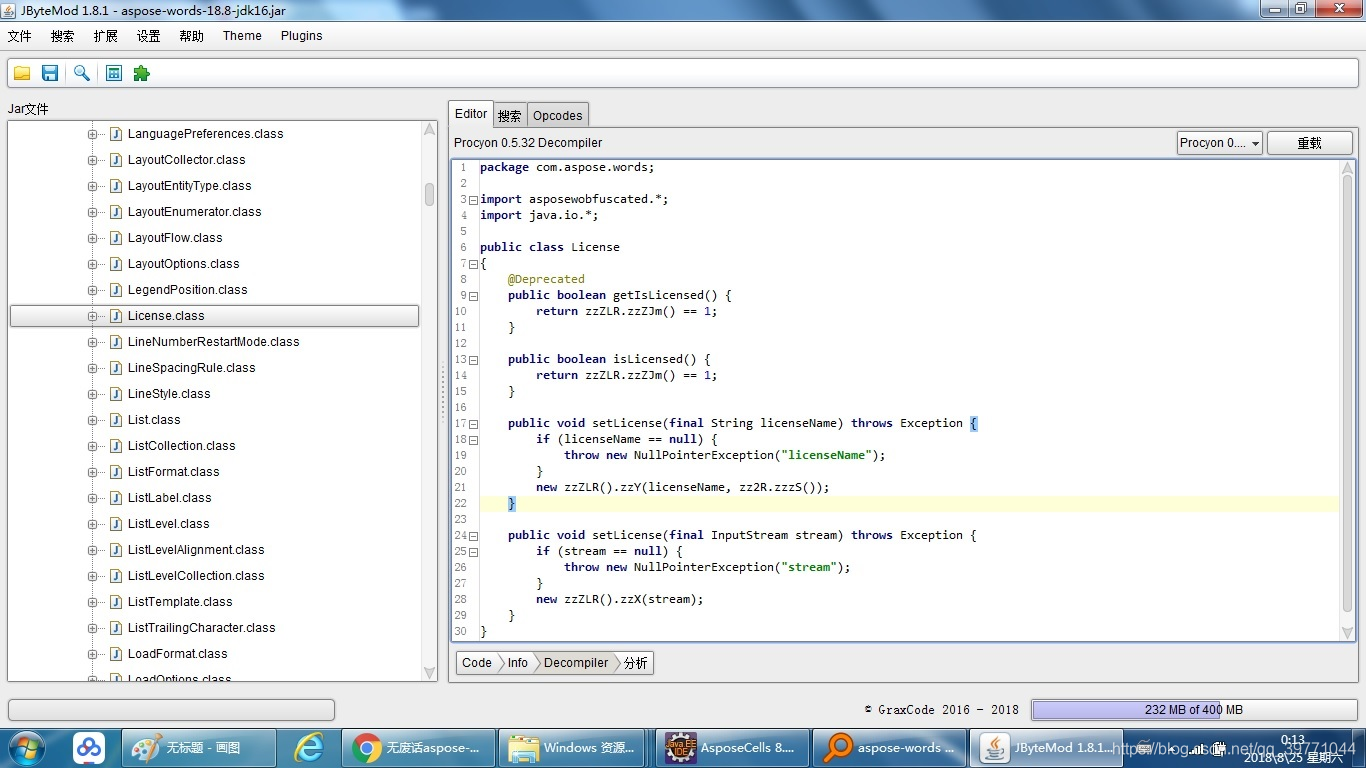Select ListLevelAlignment.class in tree

[x=196, y=550]
